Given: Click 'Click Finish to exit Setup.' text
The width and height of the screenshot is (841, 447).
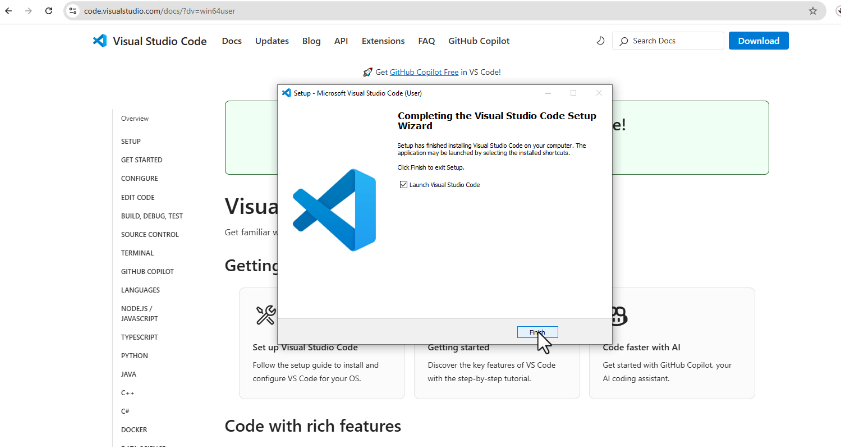Looking at the screenshot, I should click(x=431, y=167).
